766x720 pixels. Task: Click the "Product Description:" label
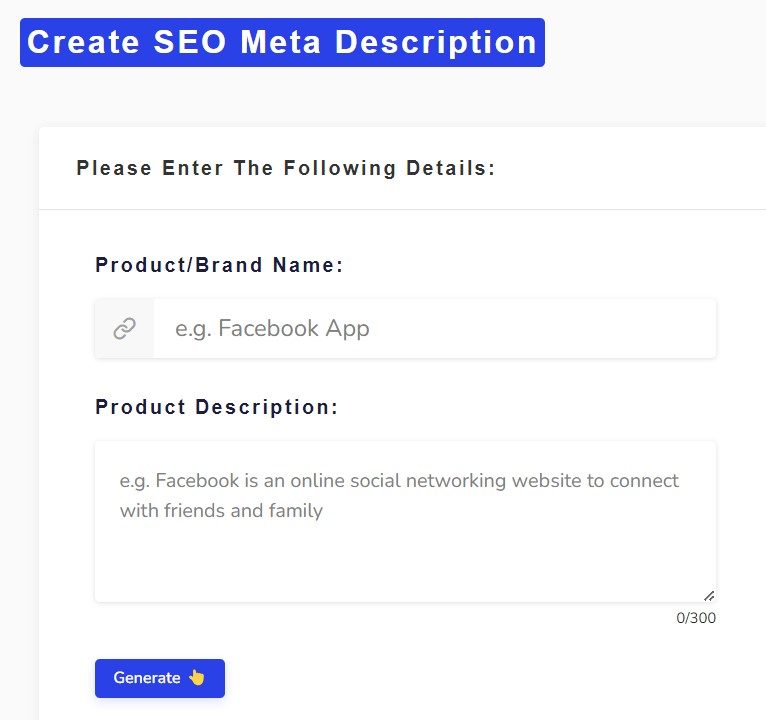217,407
